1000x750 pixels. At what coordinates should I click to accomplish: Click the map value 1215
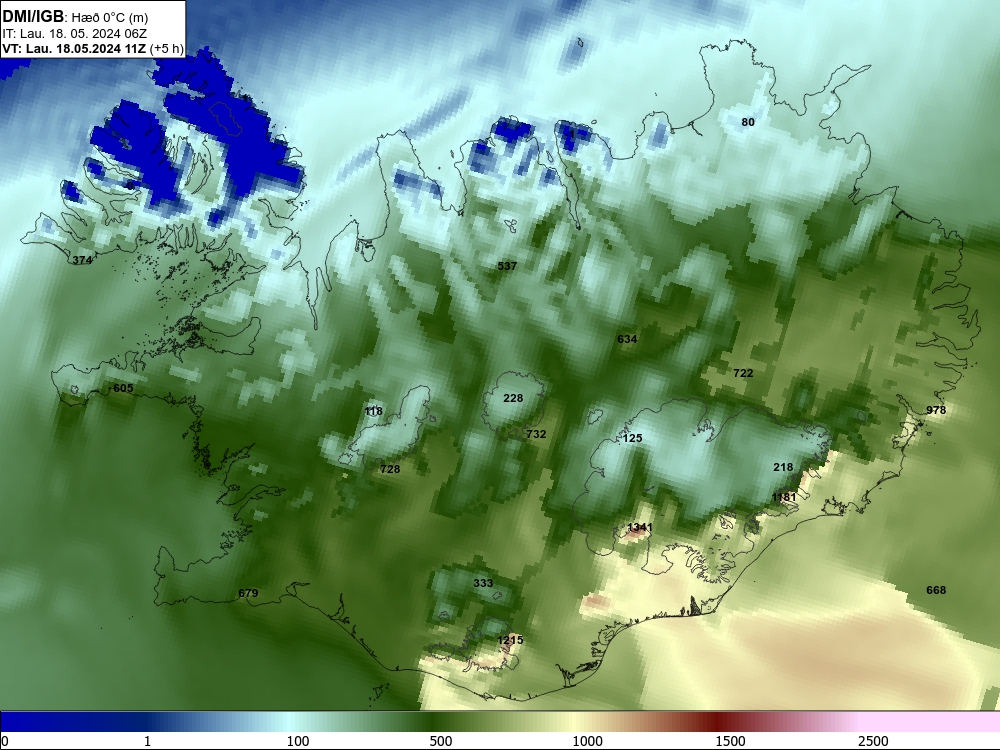pos(510,640)
